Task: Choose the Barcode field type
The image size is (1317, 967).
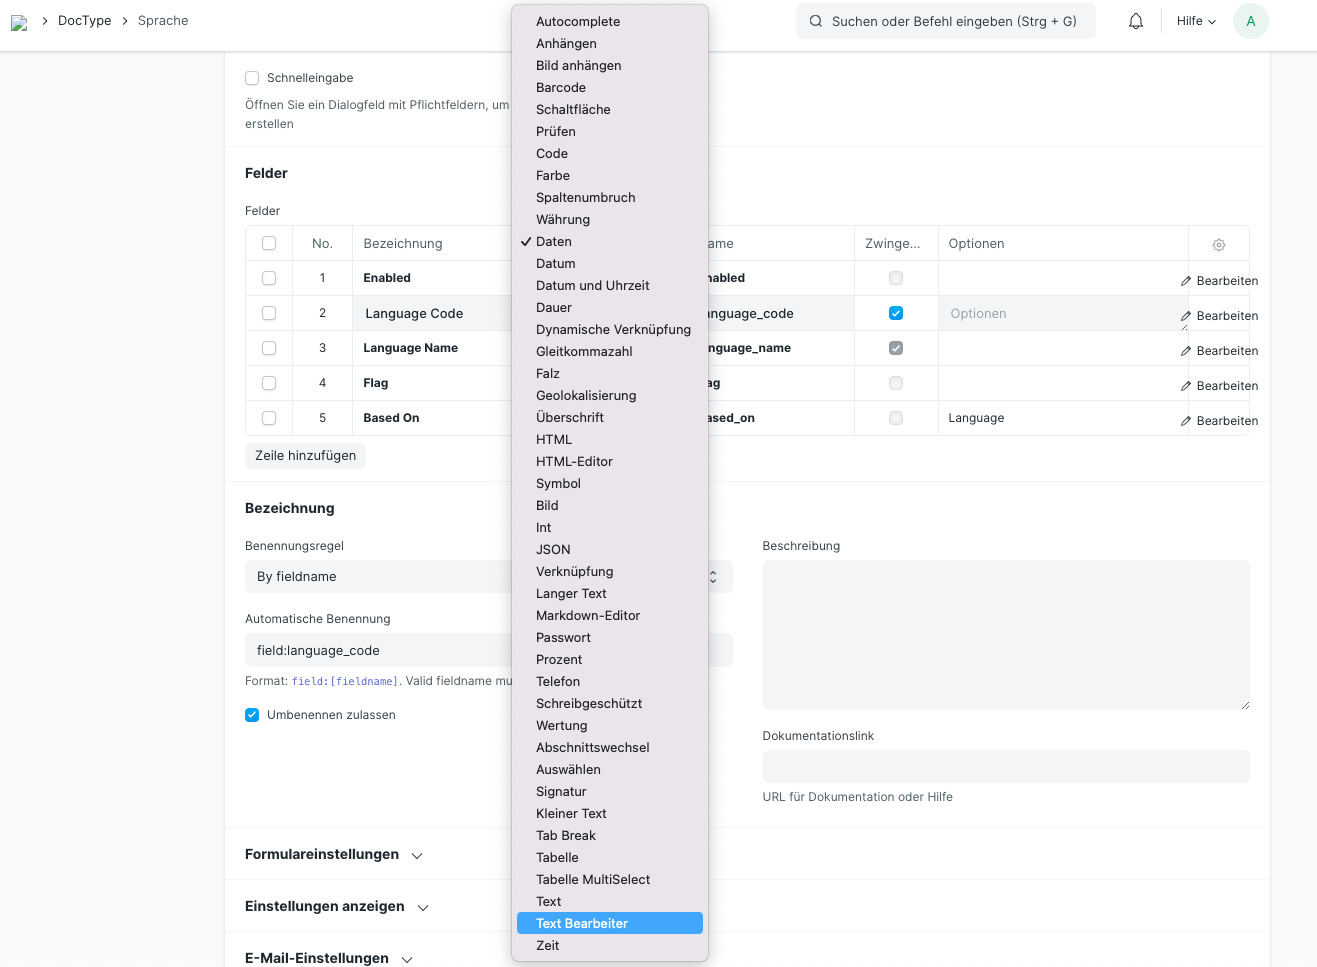Action: 610,88
